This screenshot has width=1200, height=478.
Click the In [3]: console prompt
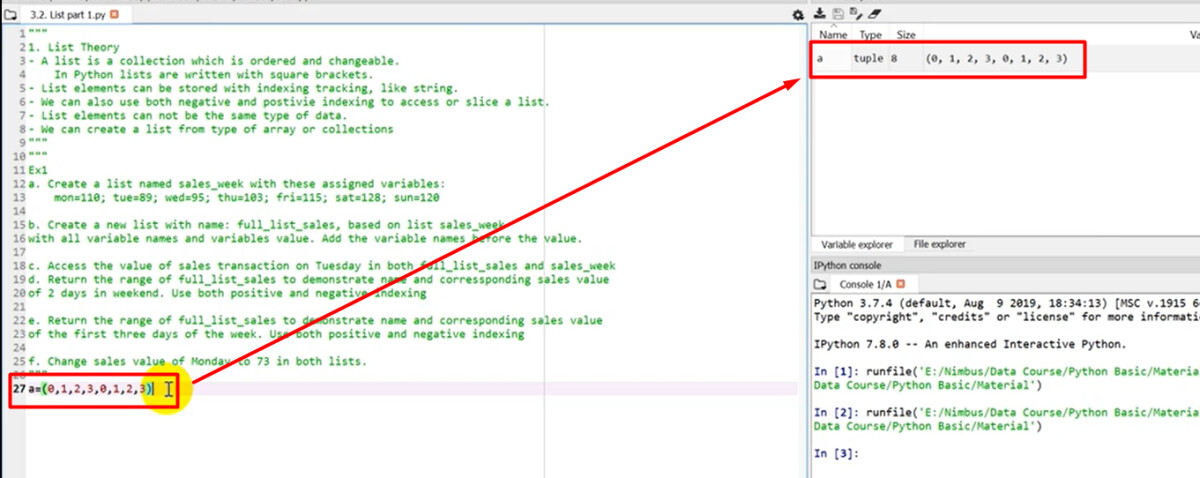pyautogui.click(x=836, y=453)
